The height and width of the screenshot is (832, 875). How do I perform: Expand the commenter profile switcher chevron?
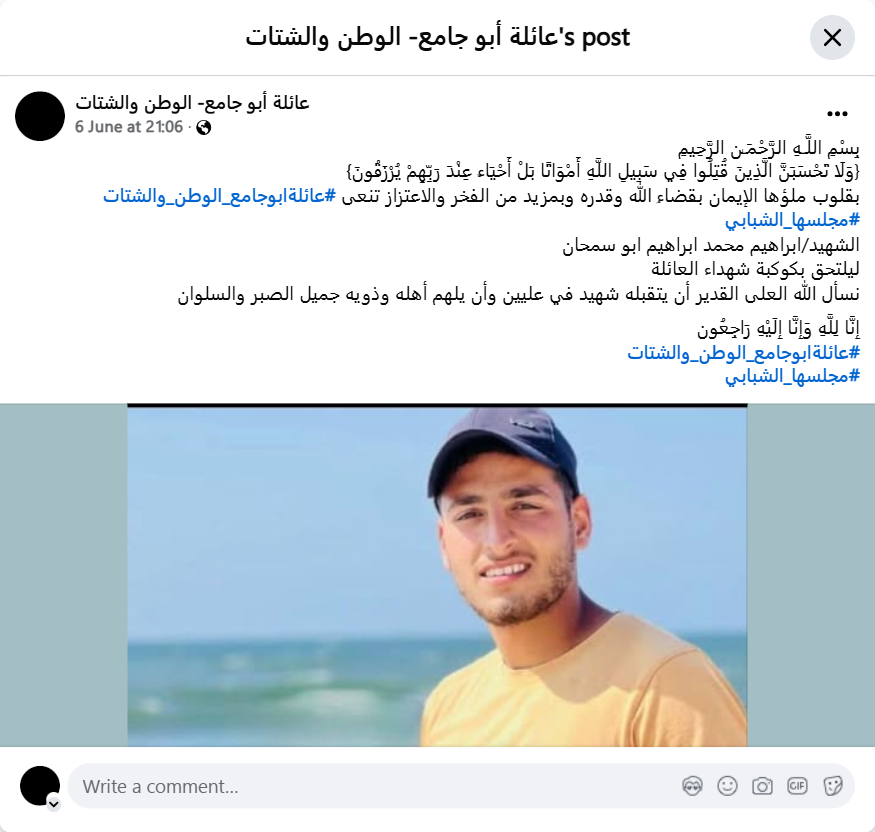coord(54,804)
